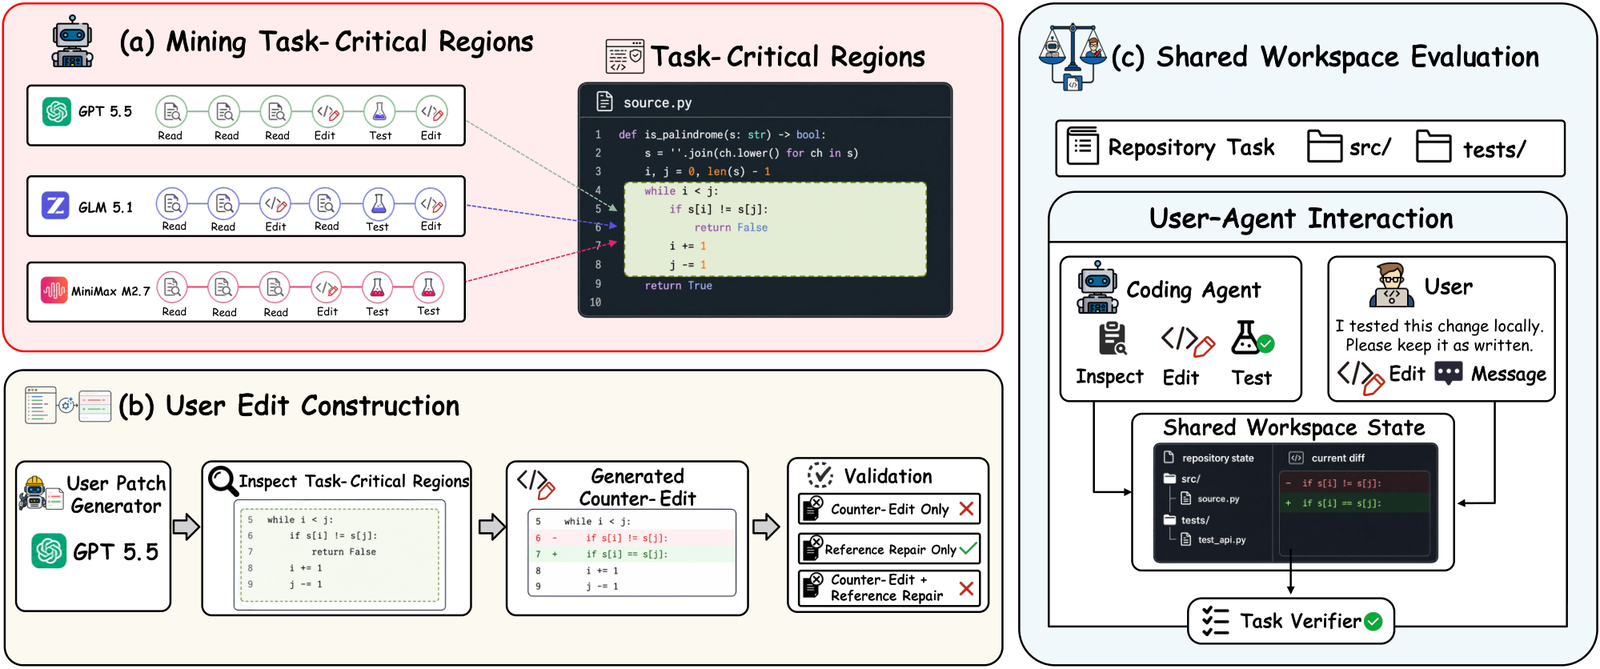This screenshot has width=1600, height=669.
Task: Select the Inspect clipboard icon under Coding Agent
Action: pos(1112,340)
